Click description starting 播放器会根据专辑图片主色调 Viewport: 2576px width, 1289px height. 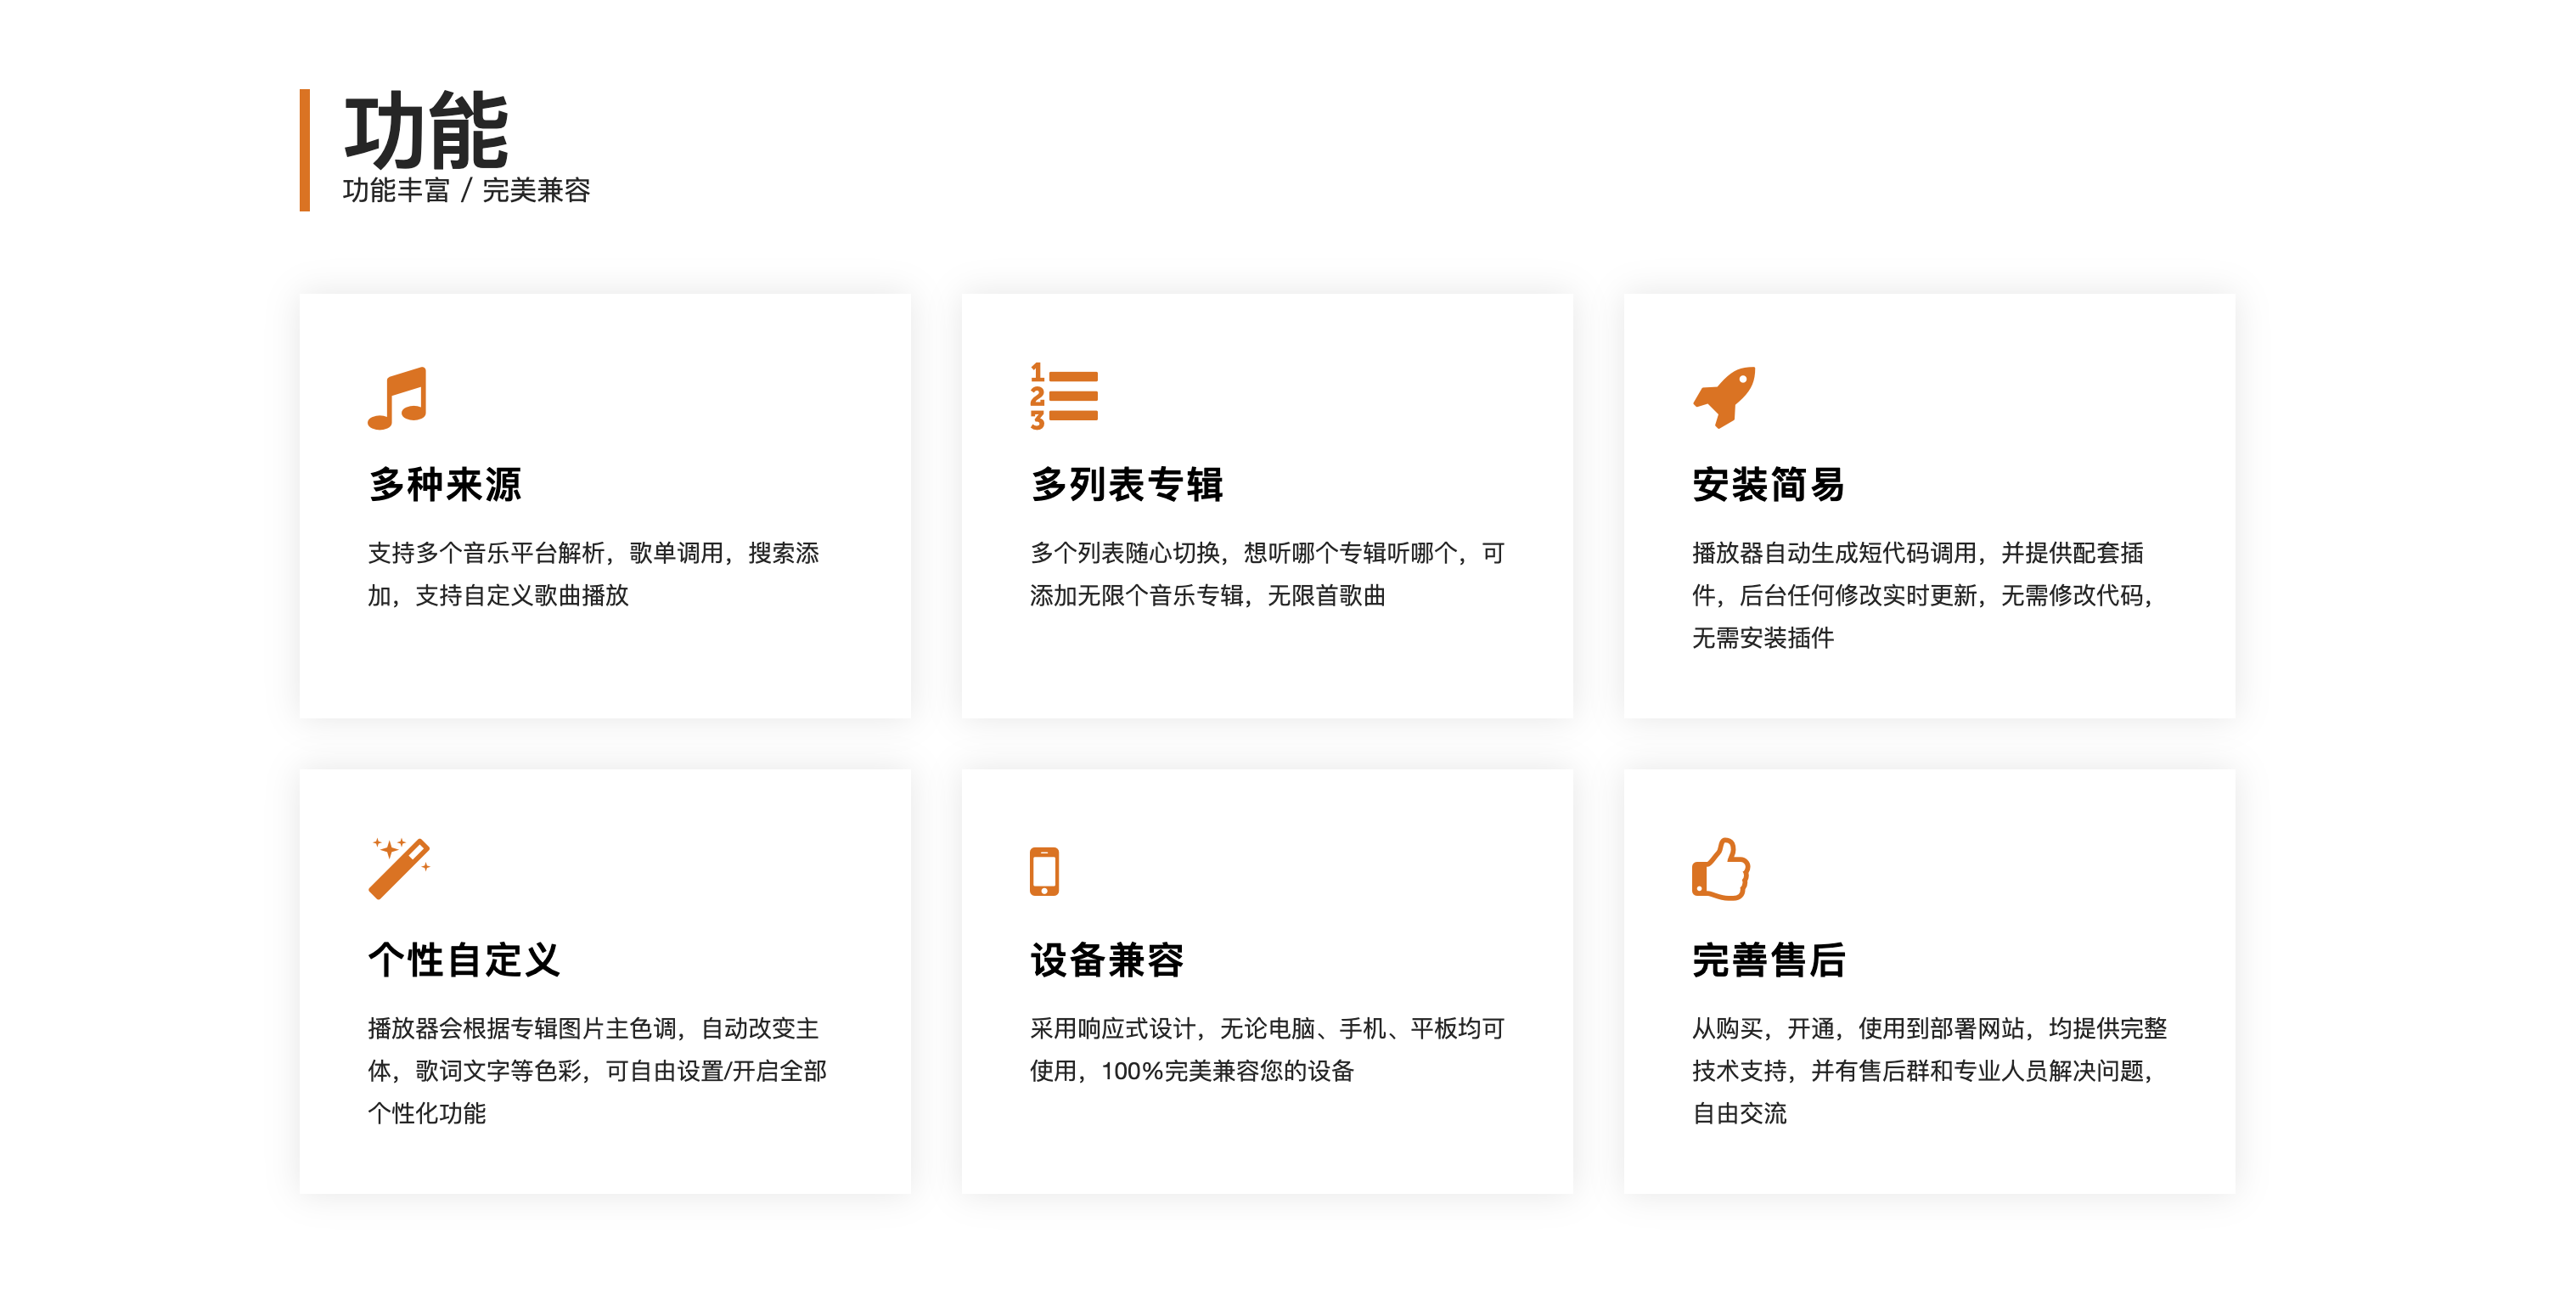tap(597, 1071)
